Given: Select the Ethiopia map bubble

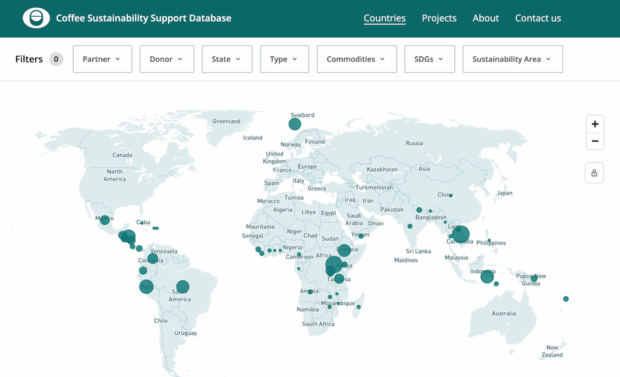Looking at the screenshot, I should pos(344,250).
